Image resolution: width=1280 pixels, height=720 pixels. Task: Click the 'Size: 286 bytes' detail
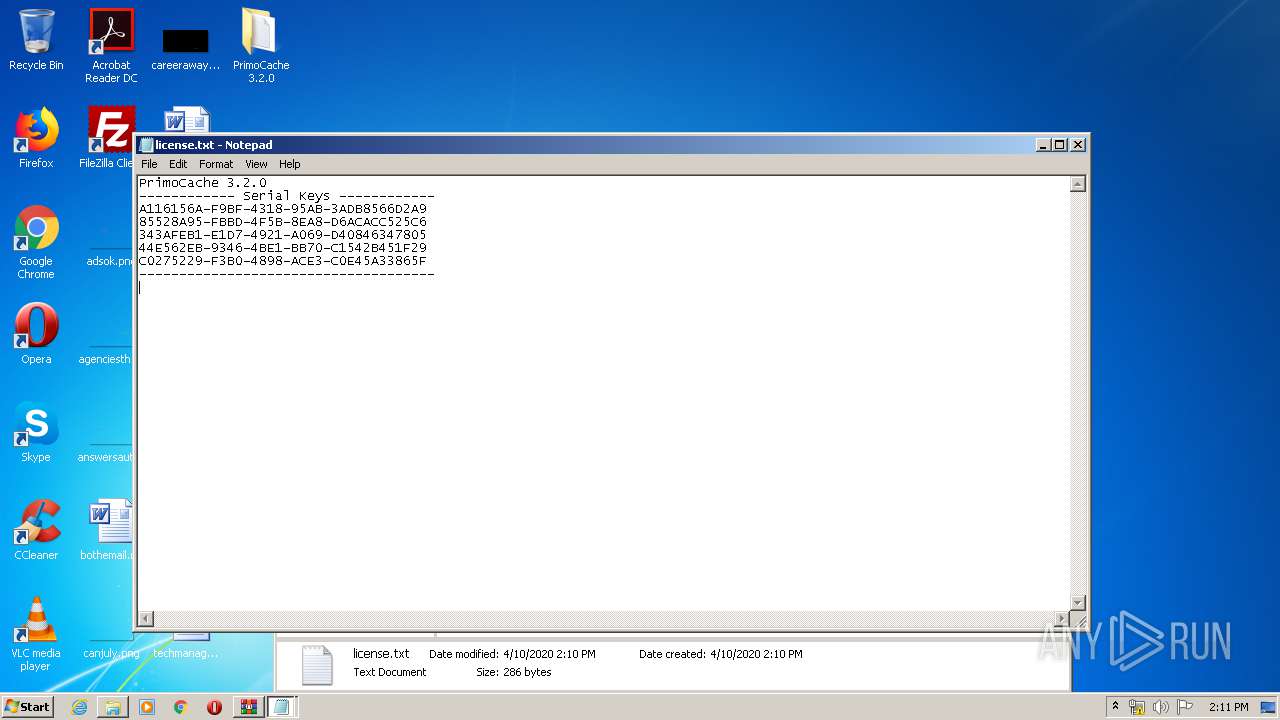[x=514, y=672]
